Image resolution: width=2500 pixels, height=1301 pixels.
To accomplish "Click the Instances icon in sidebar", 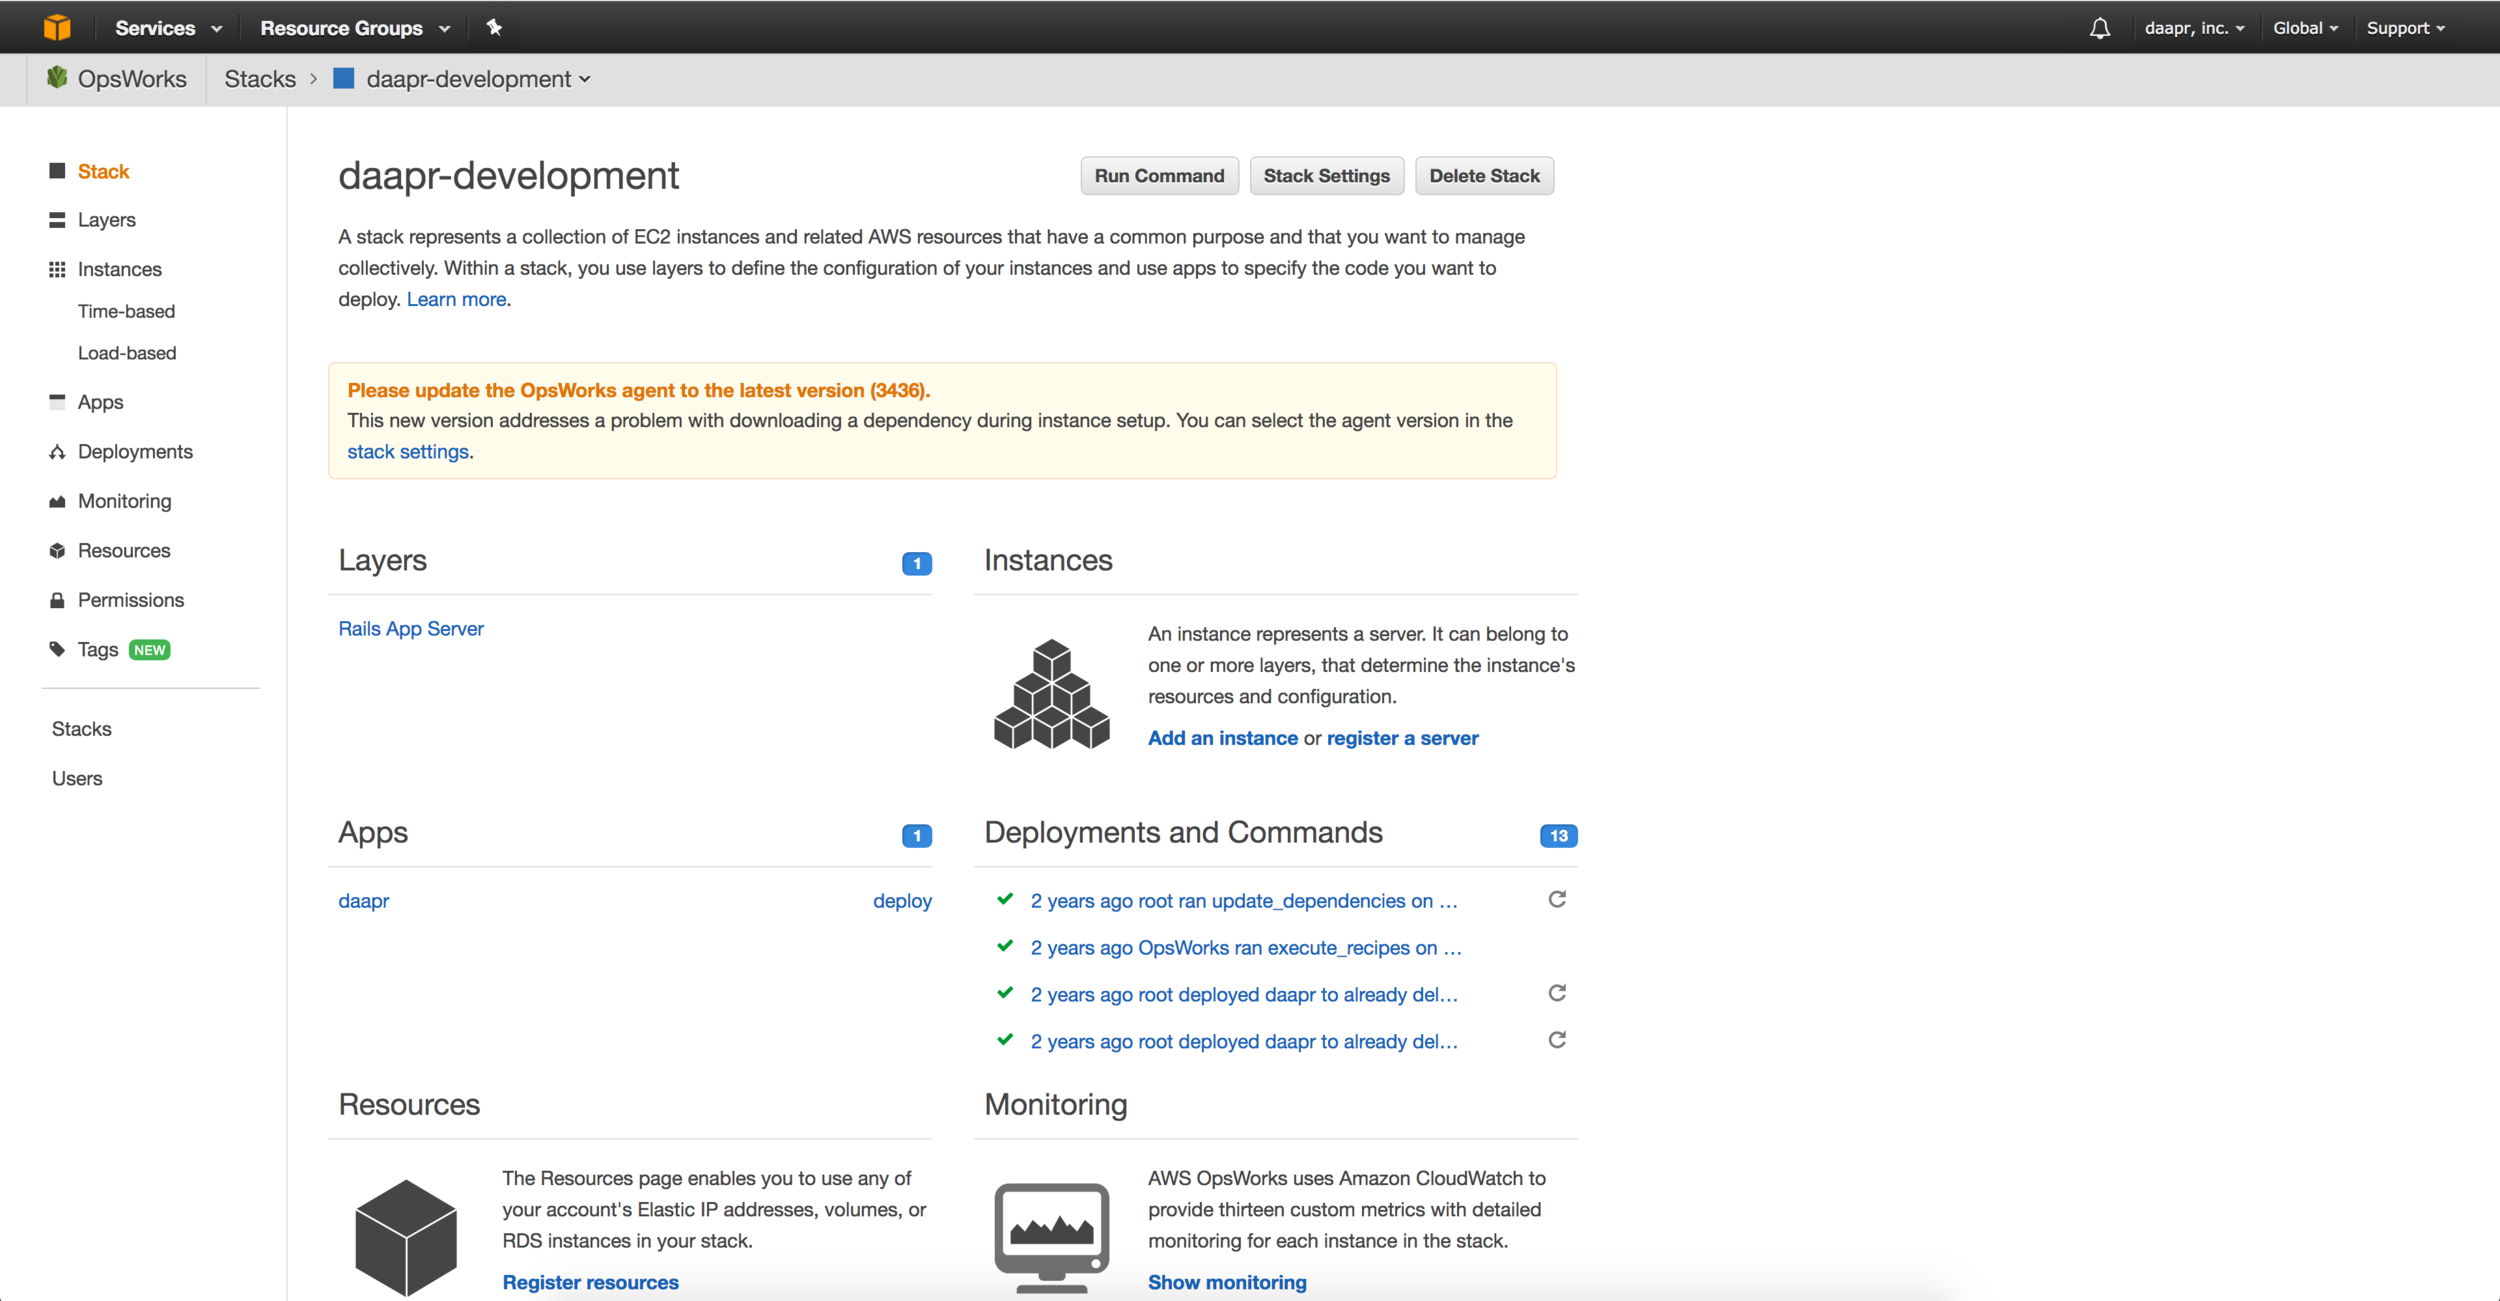I will (x=58, y=268).
